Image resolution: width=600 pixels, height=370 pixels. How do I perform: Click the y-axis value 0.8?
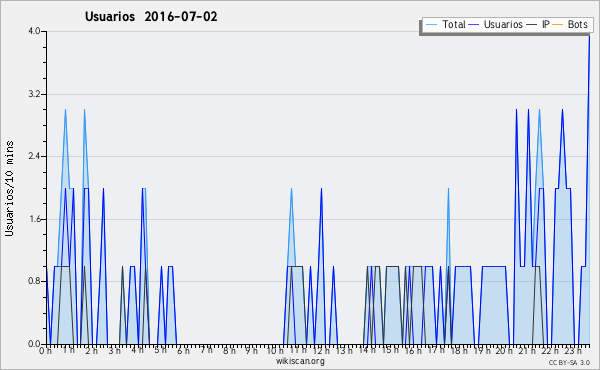pyautogui.click(x=34, y=282)
